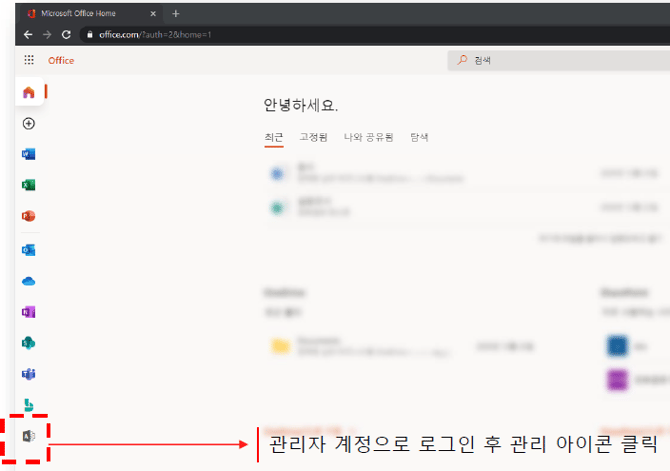Screen dimensions: 670x471
Task: Switch to the 나와 공유됨 tab
Action: coord(368,137)
